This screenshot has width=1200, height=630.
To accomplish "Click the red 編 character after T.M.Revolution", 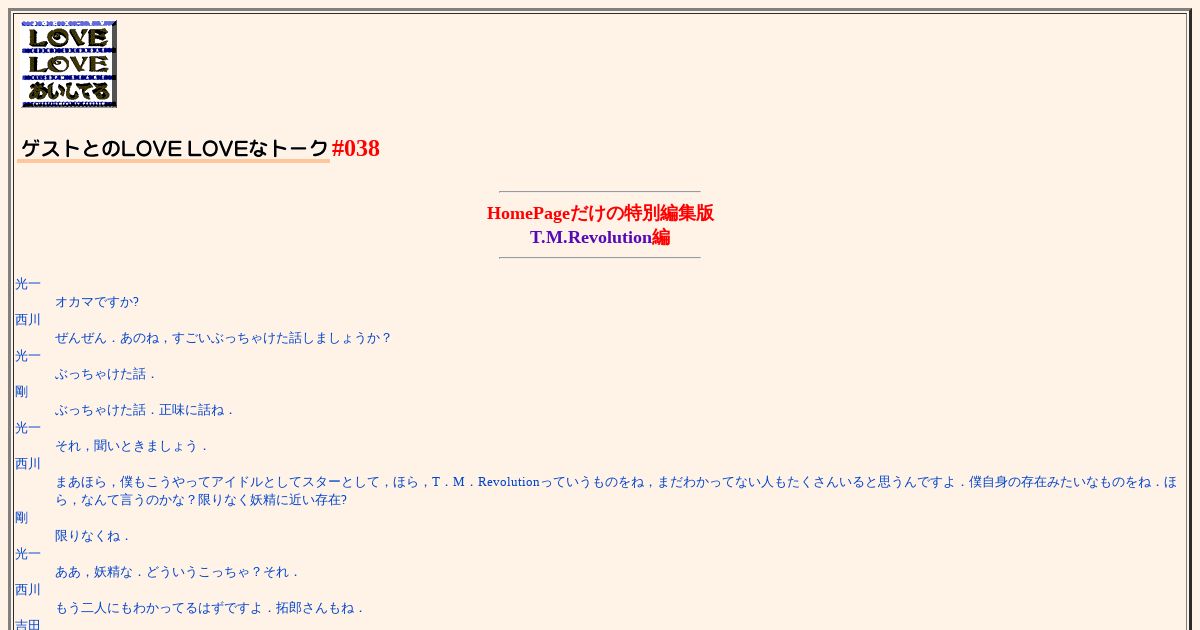I will [661, 237].
